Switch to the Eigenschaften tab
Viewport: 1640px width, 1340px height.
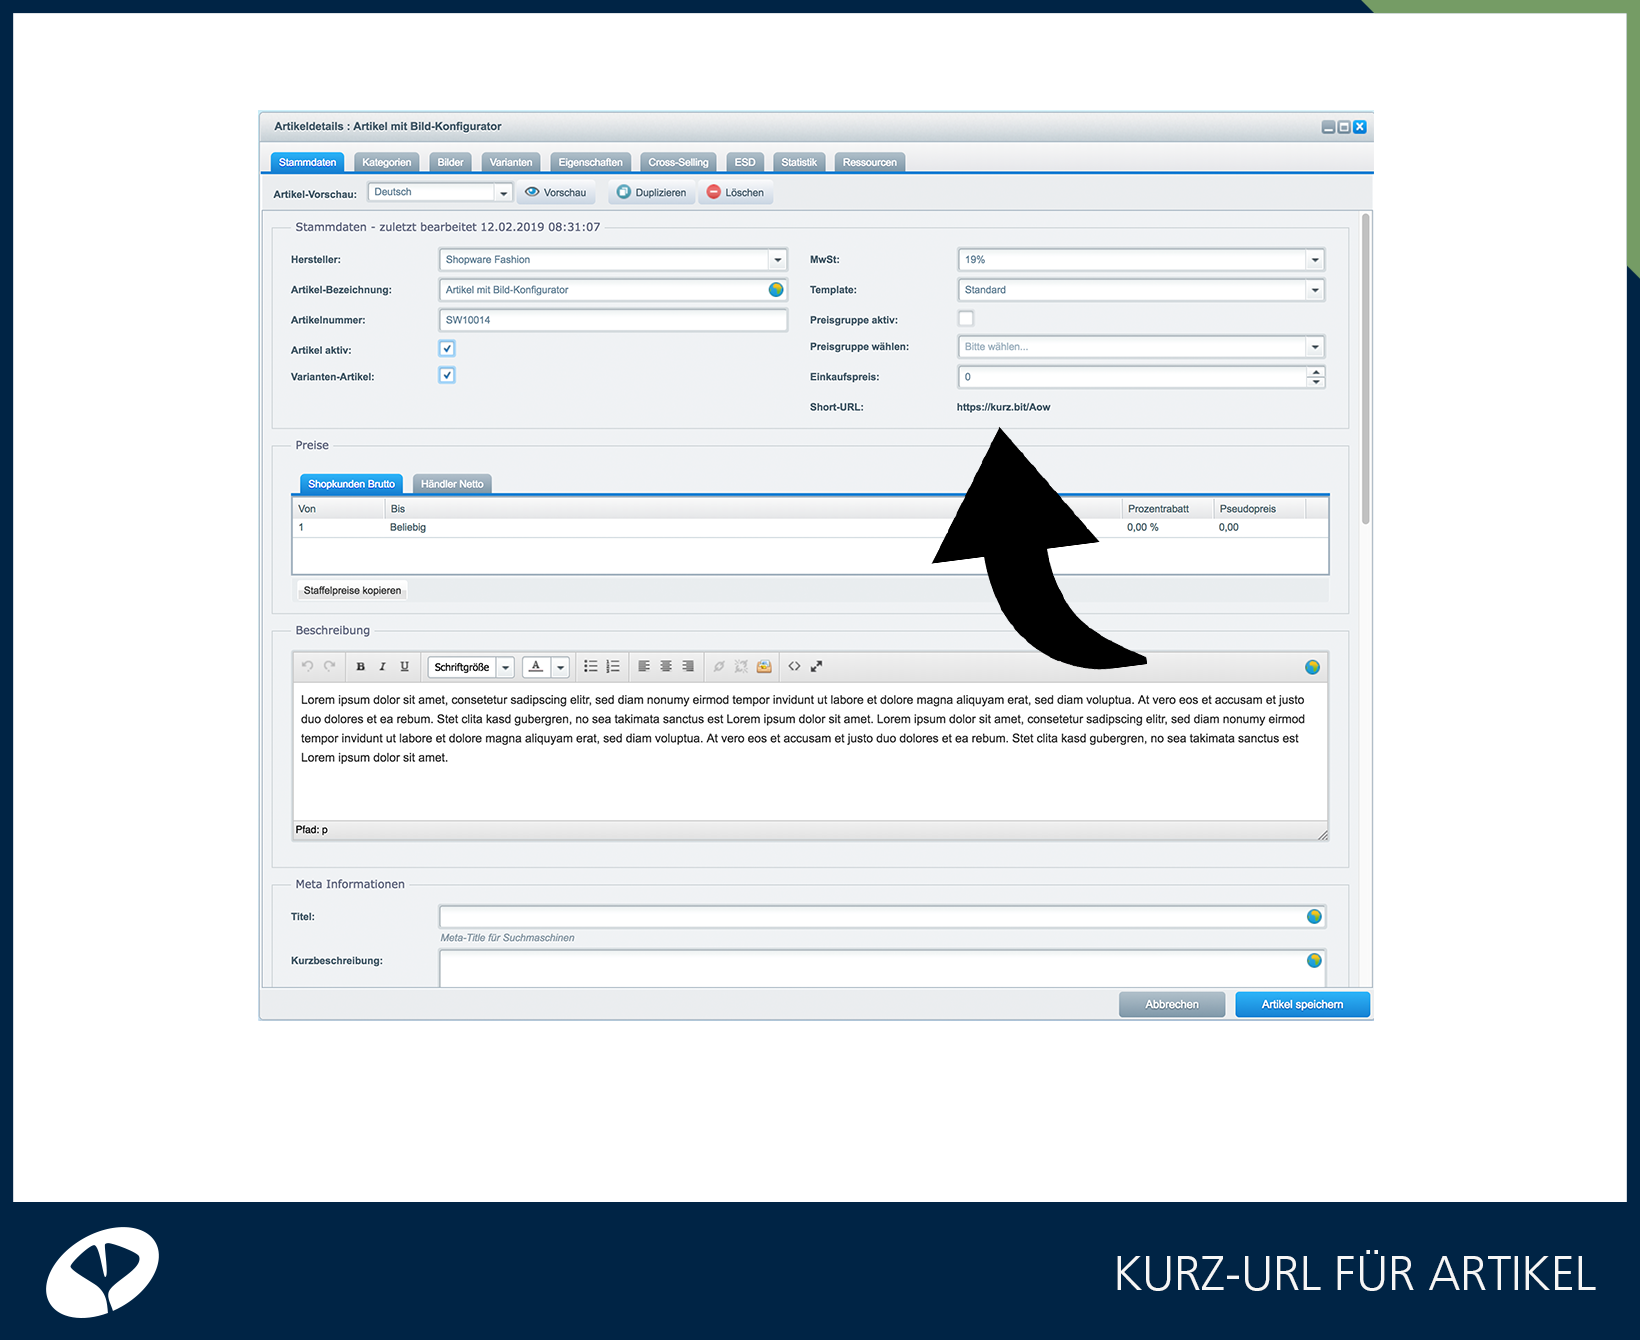pos(590,162)
